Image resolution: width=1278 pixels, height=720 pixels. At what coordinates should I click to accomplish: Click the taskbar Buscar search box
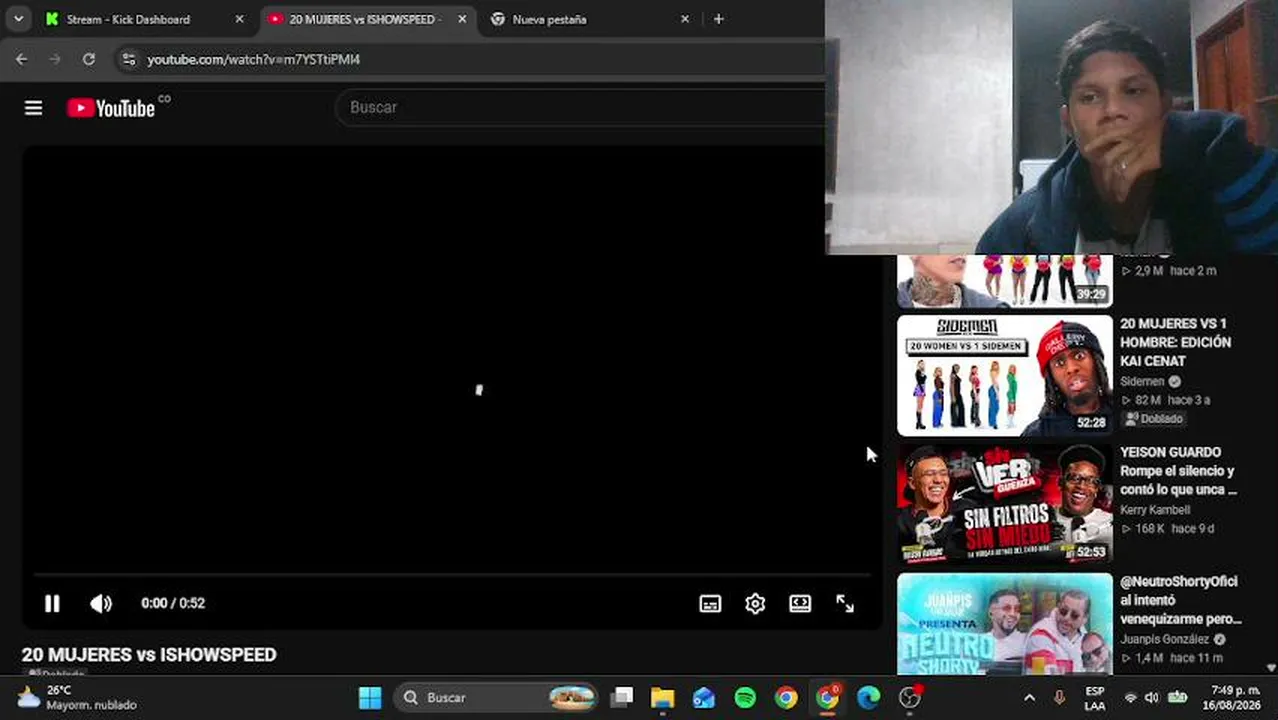coord(498,697)
